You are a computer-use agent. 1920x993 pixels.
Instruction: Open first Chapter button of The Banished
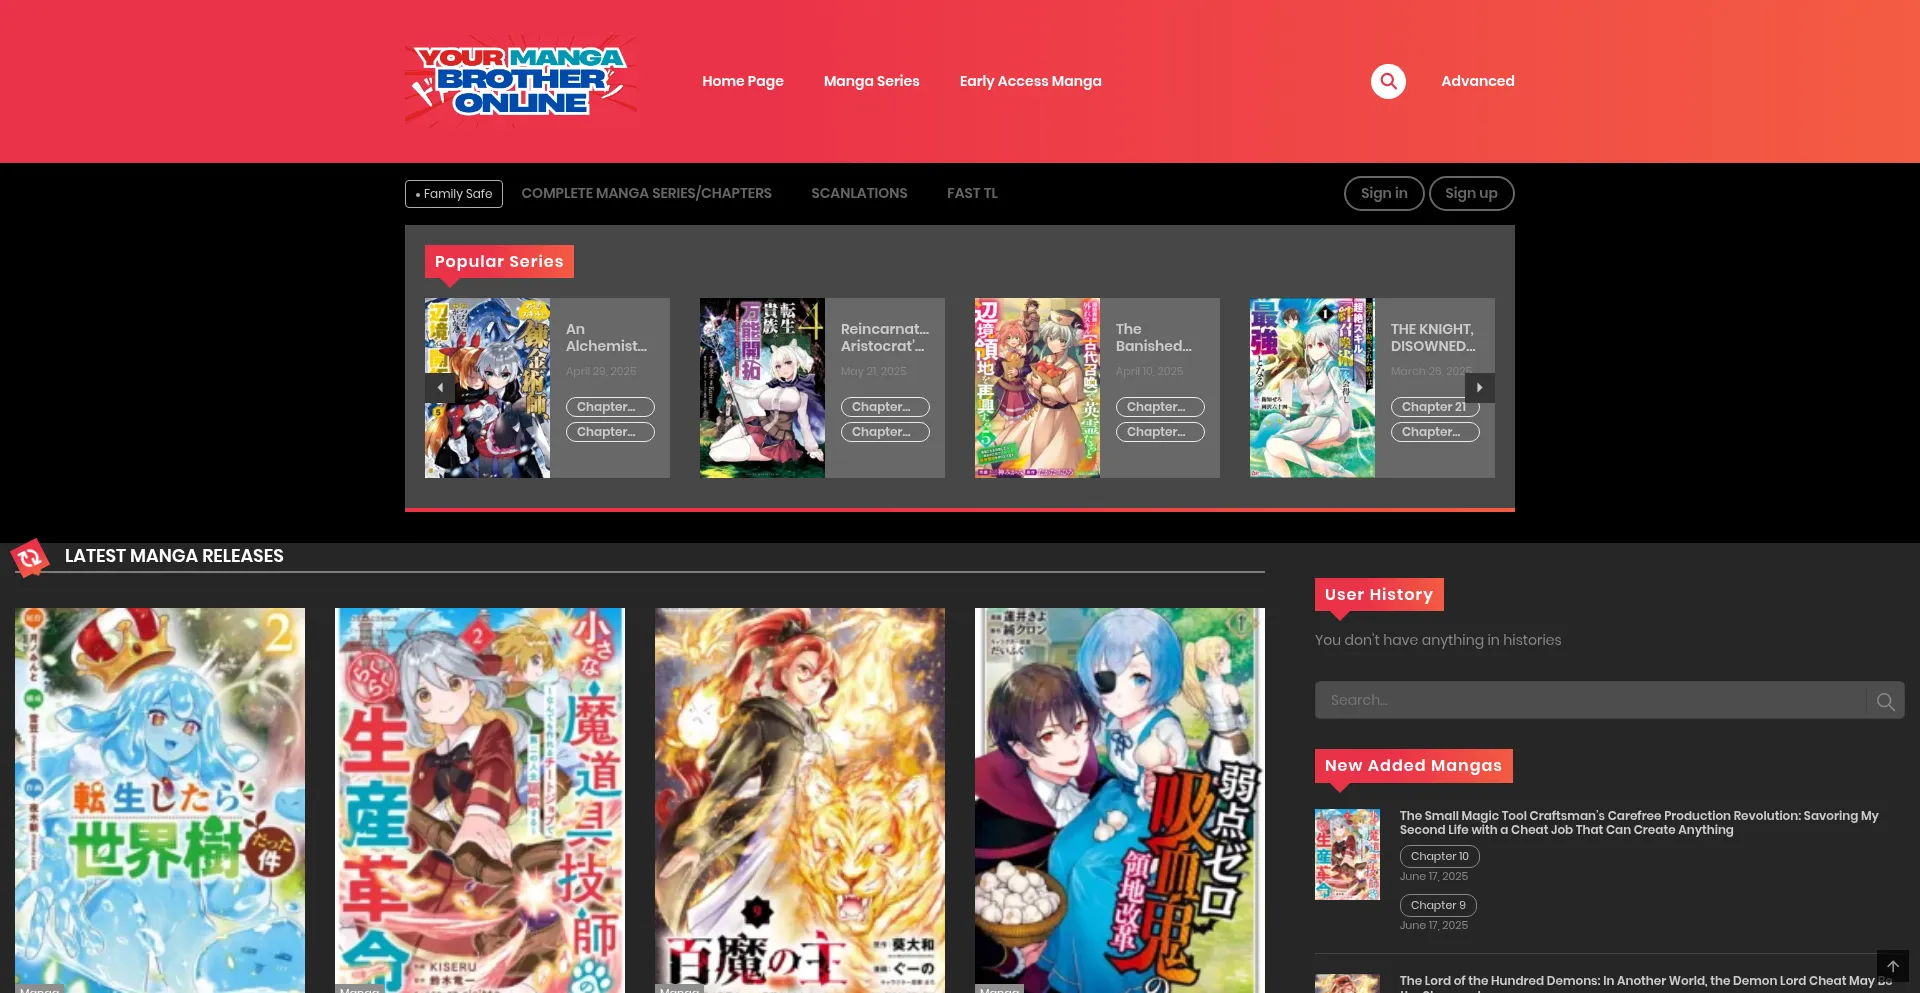pos(1160,407)
